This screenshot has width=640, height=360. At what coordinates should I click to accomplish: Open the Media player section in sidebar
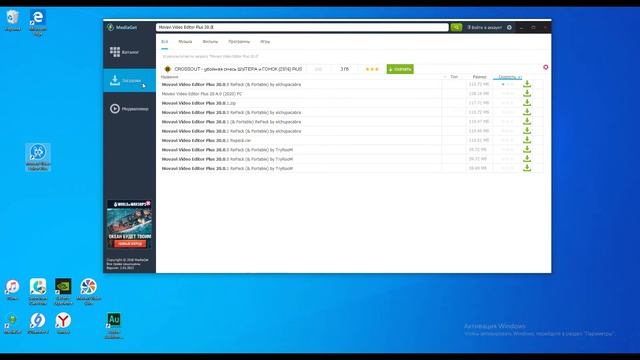tap(129, 109)
